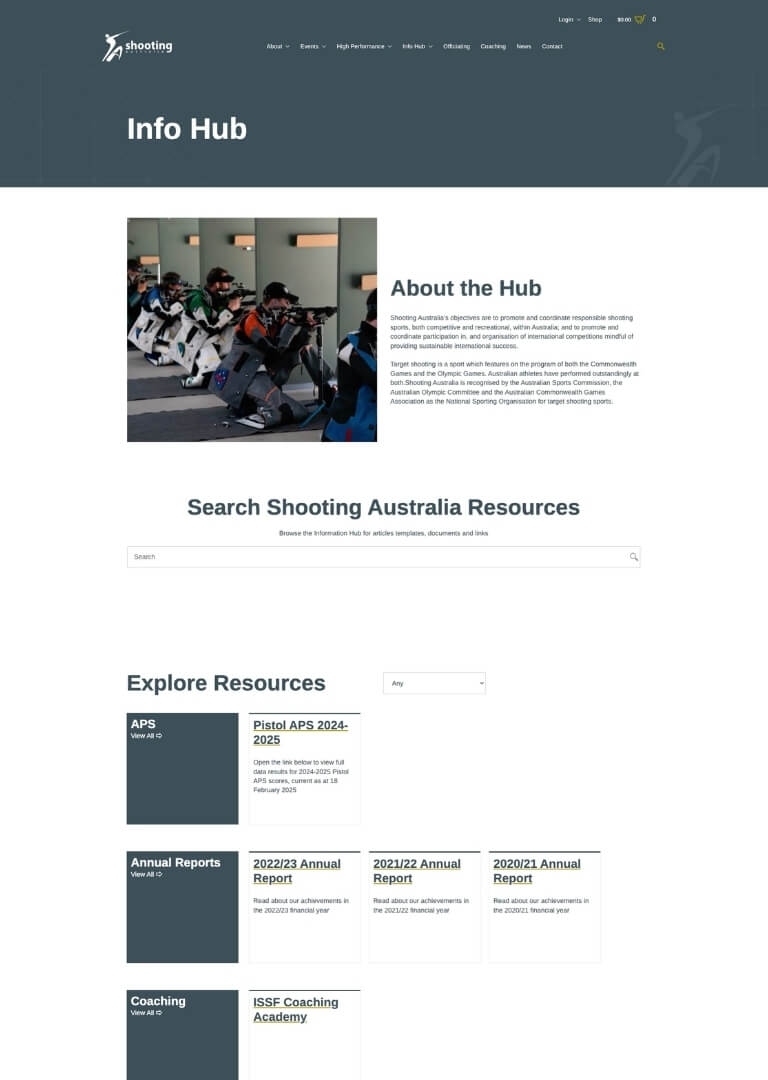The width and height of the screenshot is (768, 1080).
Task: Click the resources Search input field
Action: tap(384, 557)
